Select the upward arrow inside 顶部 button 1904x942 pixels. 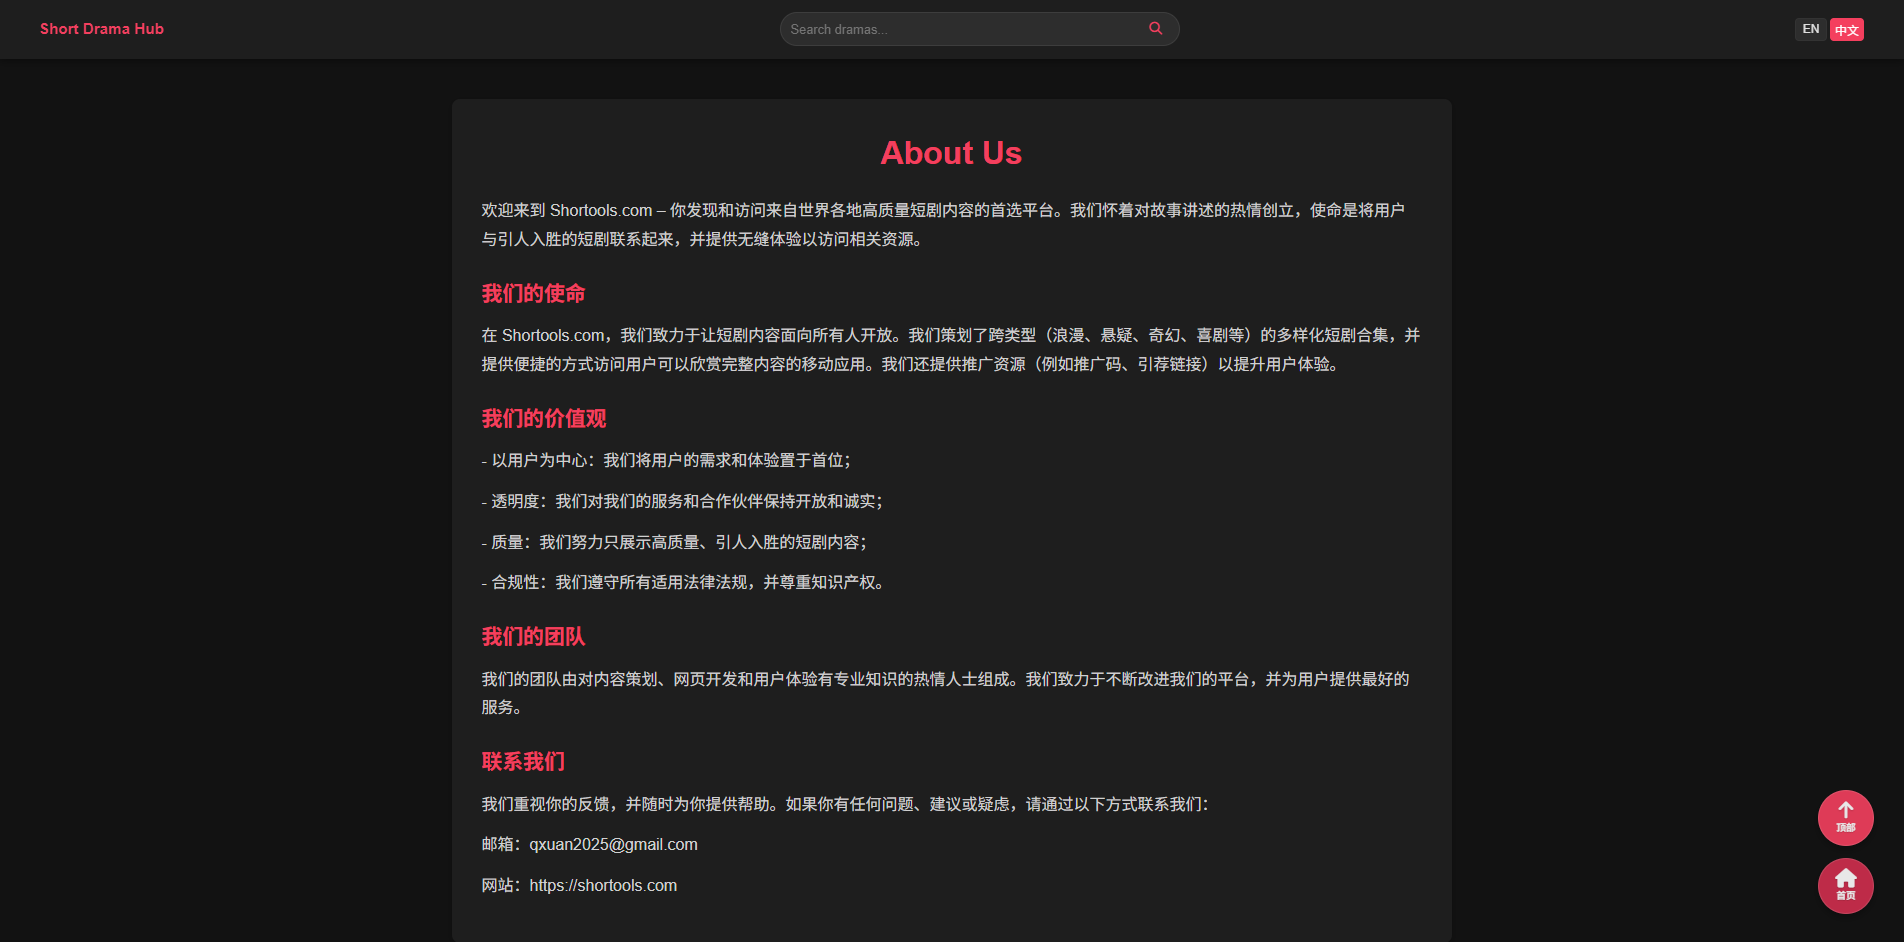click(x=1845, y=810)
